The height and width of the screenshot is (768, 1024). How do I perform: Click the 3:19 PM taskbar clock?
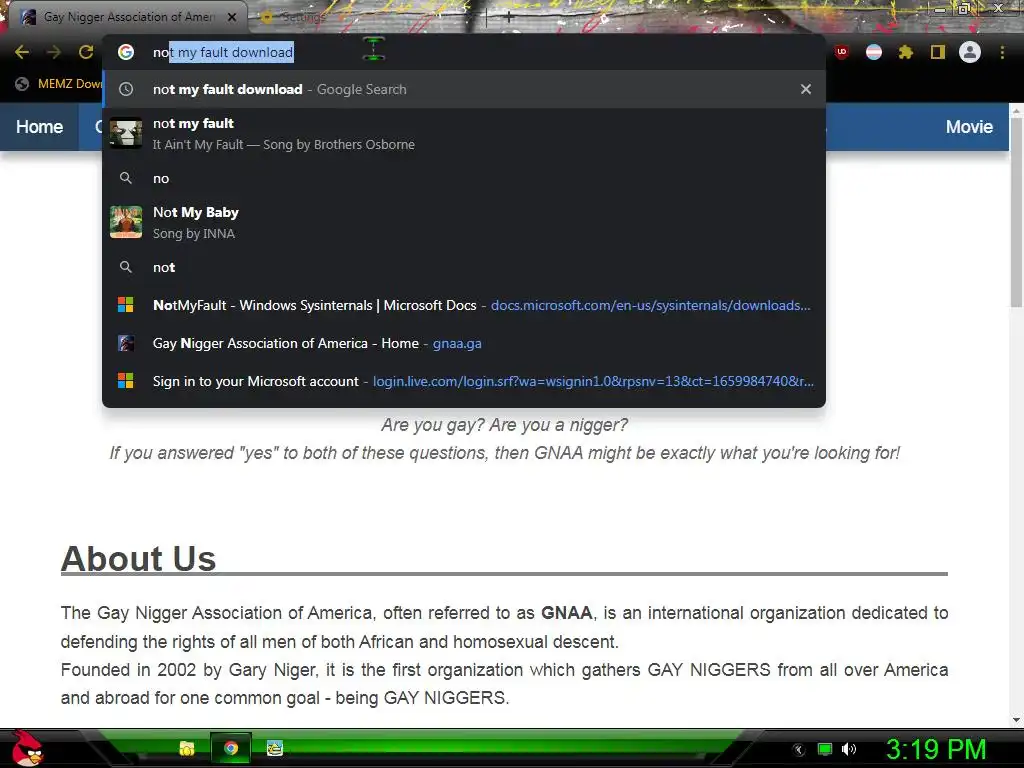point(936,749)
